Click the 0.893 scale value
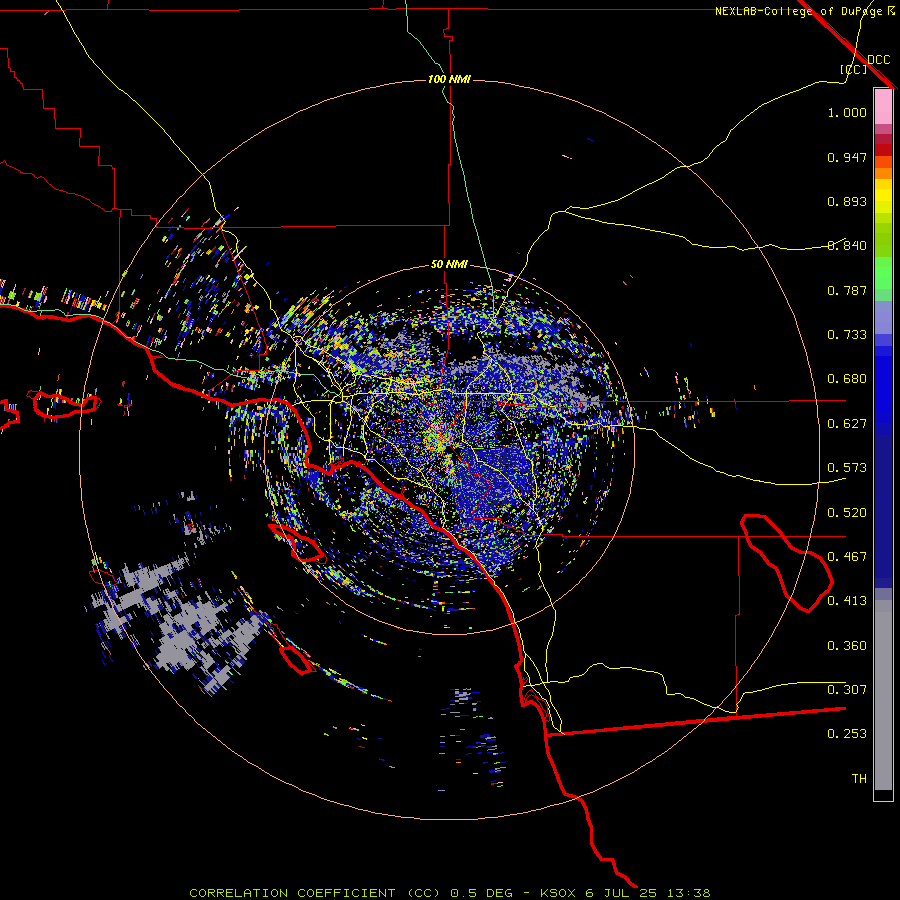 click(847, 201)
